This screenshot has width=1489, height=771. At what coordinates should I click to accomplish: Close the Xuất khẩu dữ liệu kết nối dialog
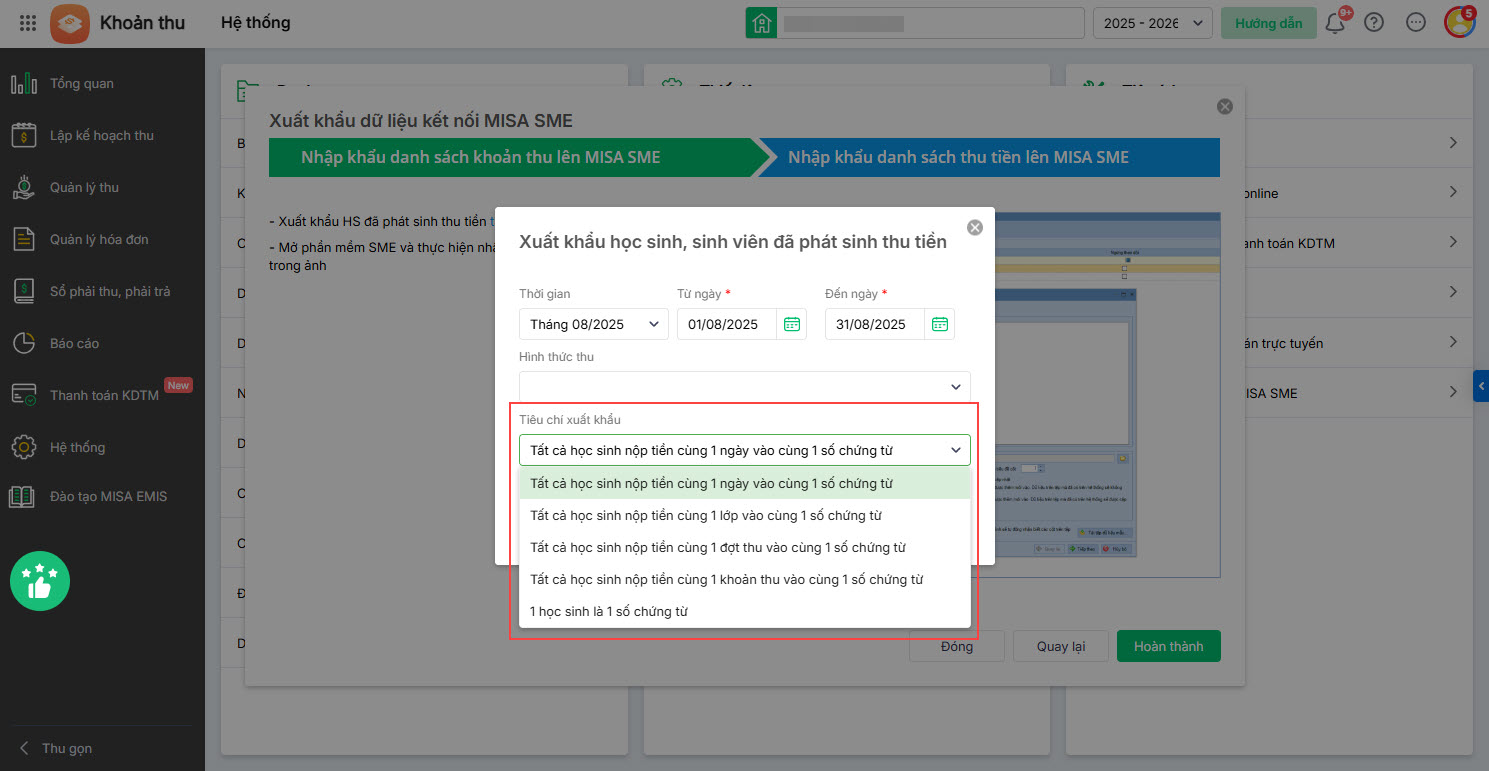(x=1225, y=107)
